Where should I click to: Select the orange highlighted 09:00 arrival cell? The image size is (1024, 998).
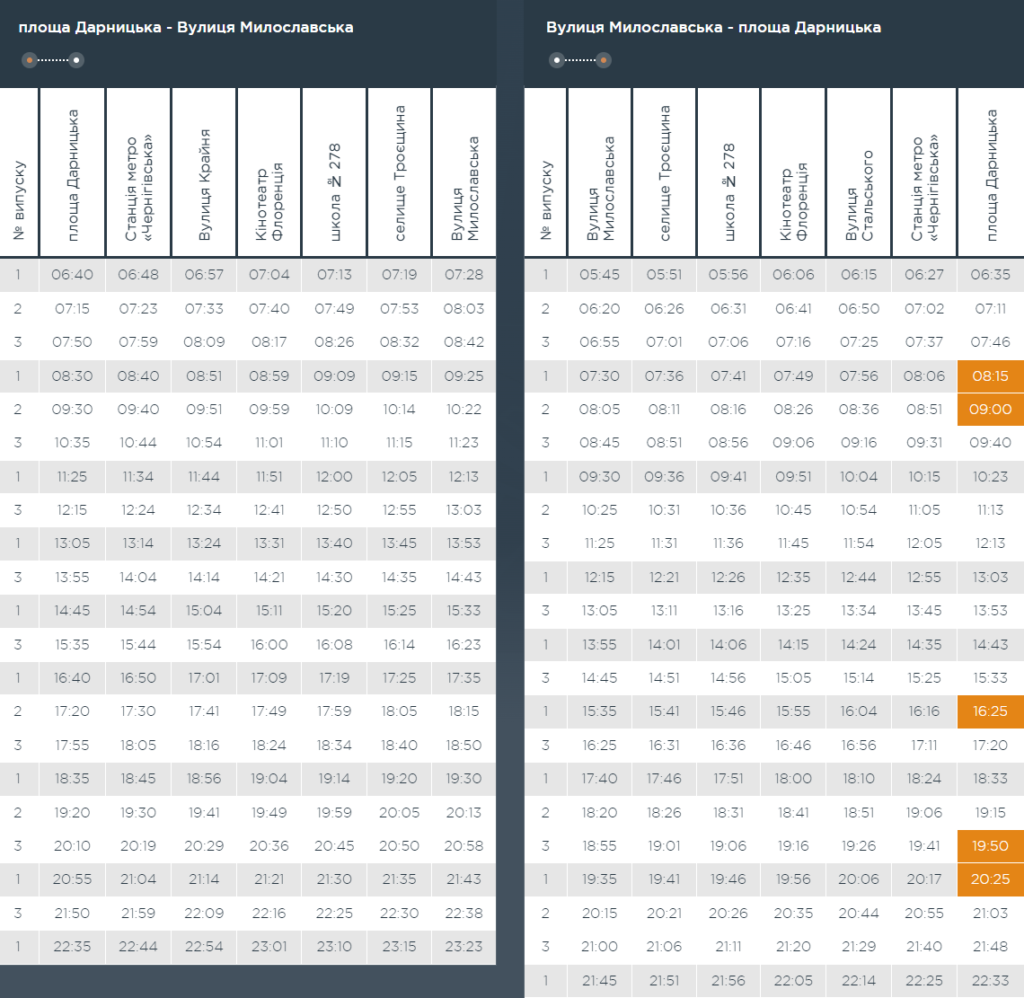tap(990, 409)
